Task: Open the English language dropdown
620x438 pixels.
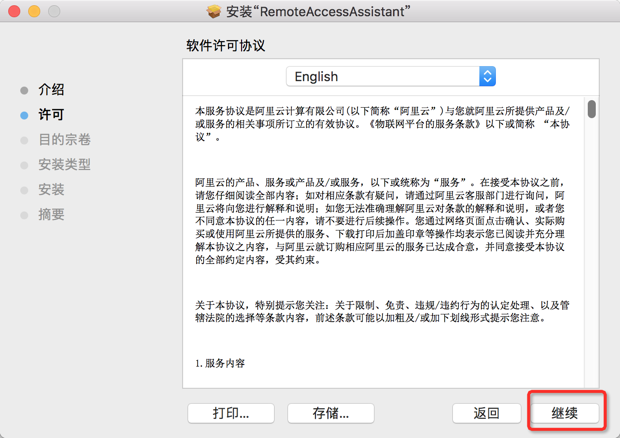Action: tap(391, 76)
